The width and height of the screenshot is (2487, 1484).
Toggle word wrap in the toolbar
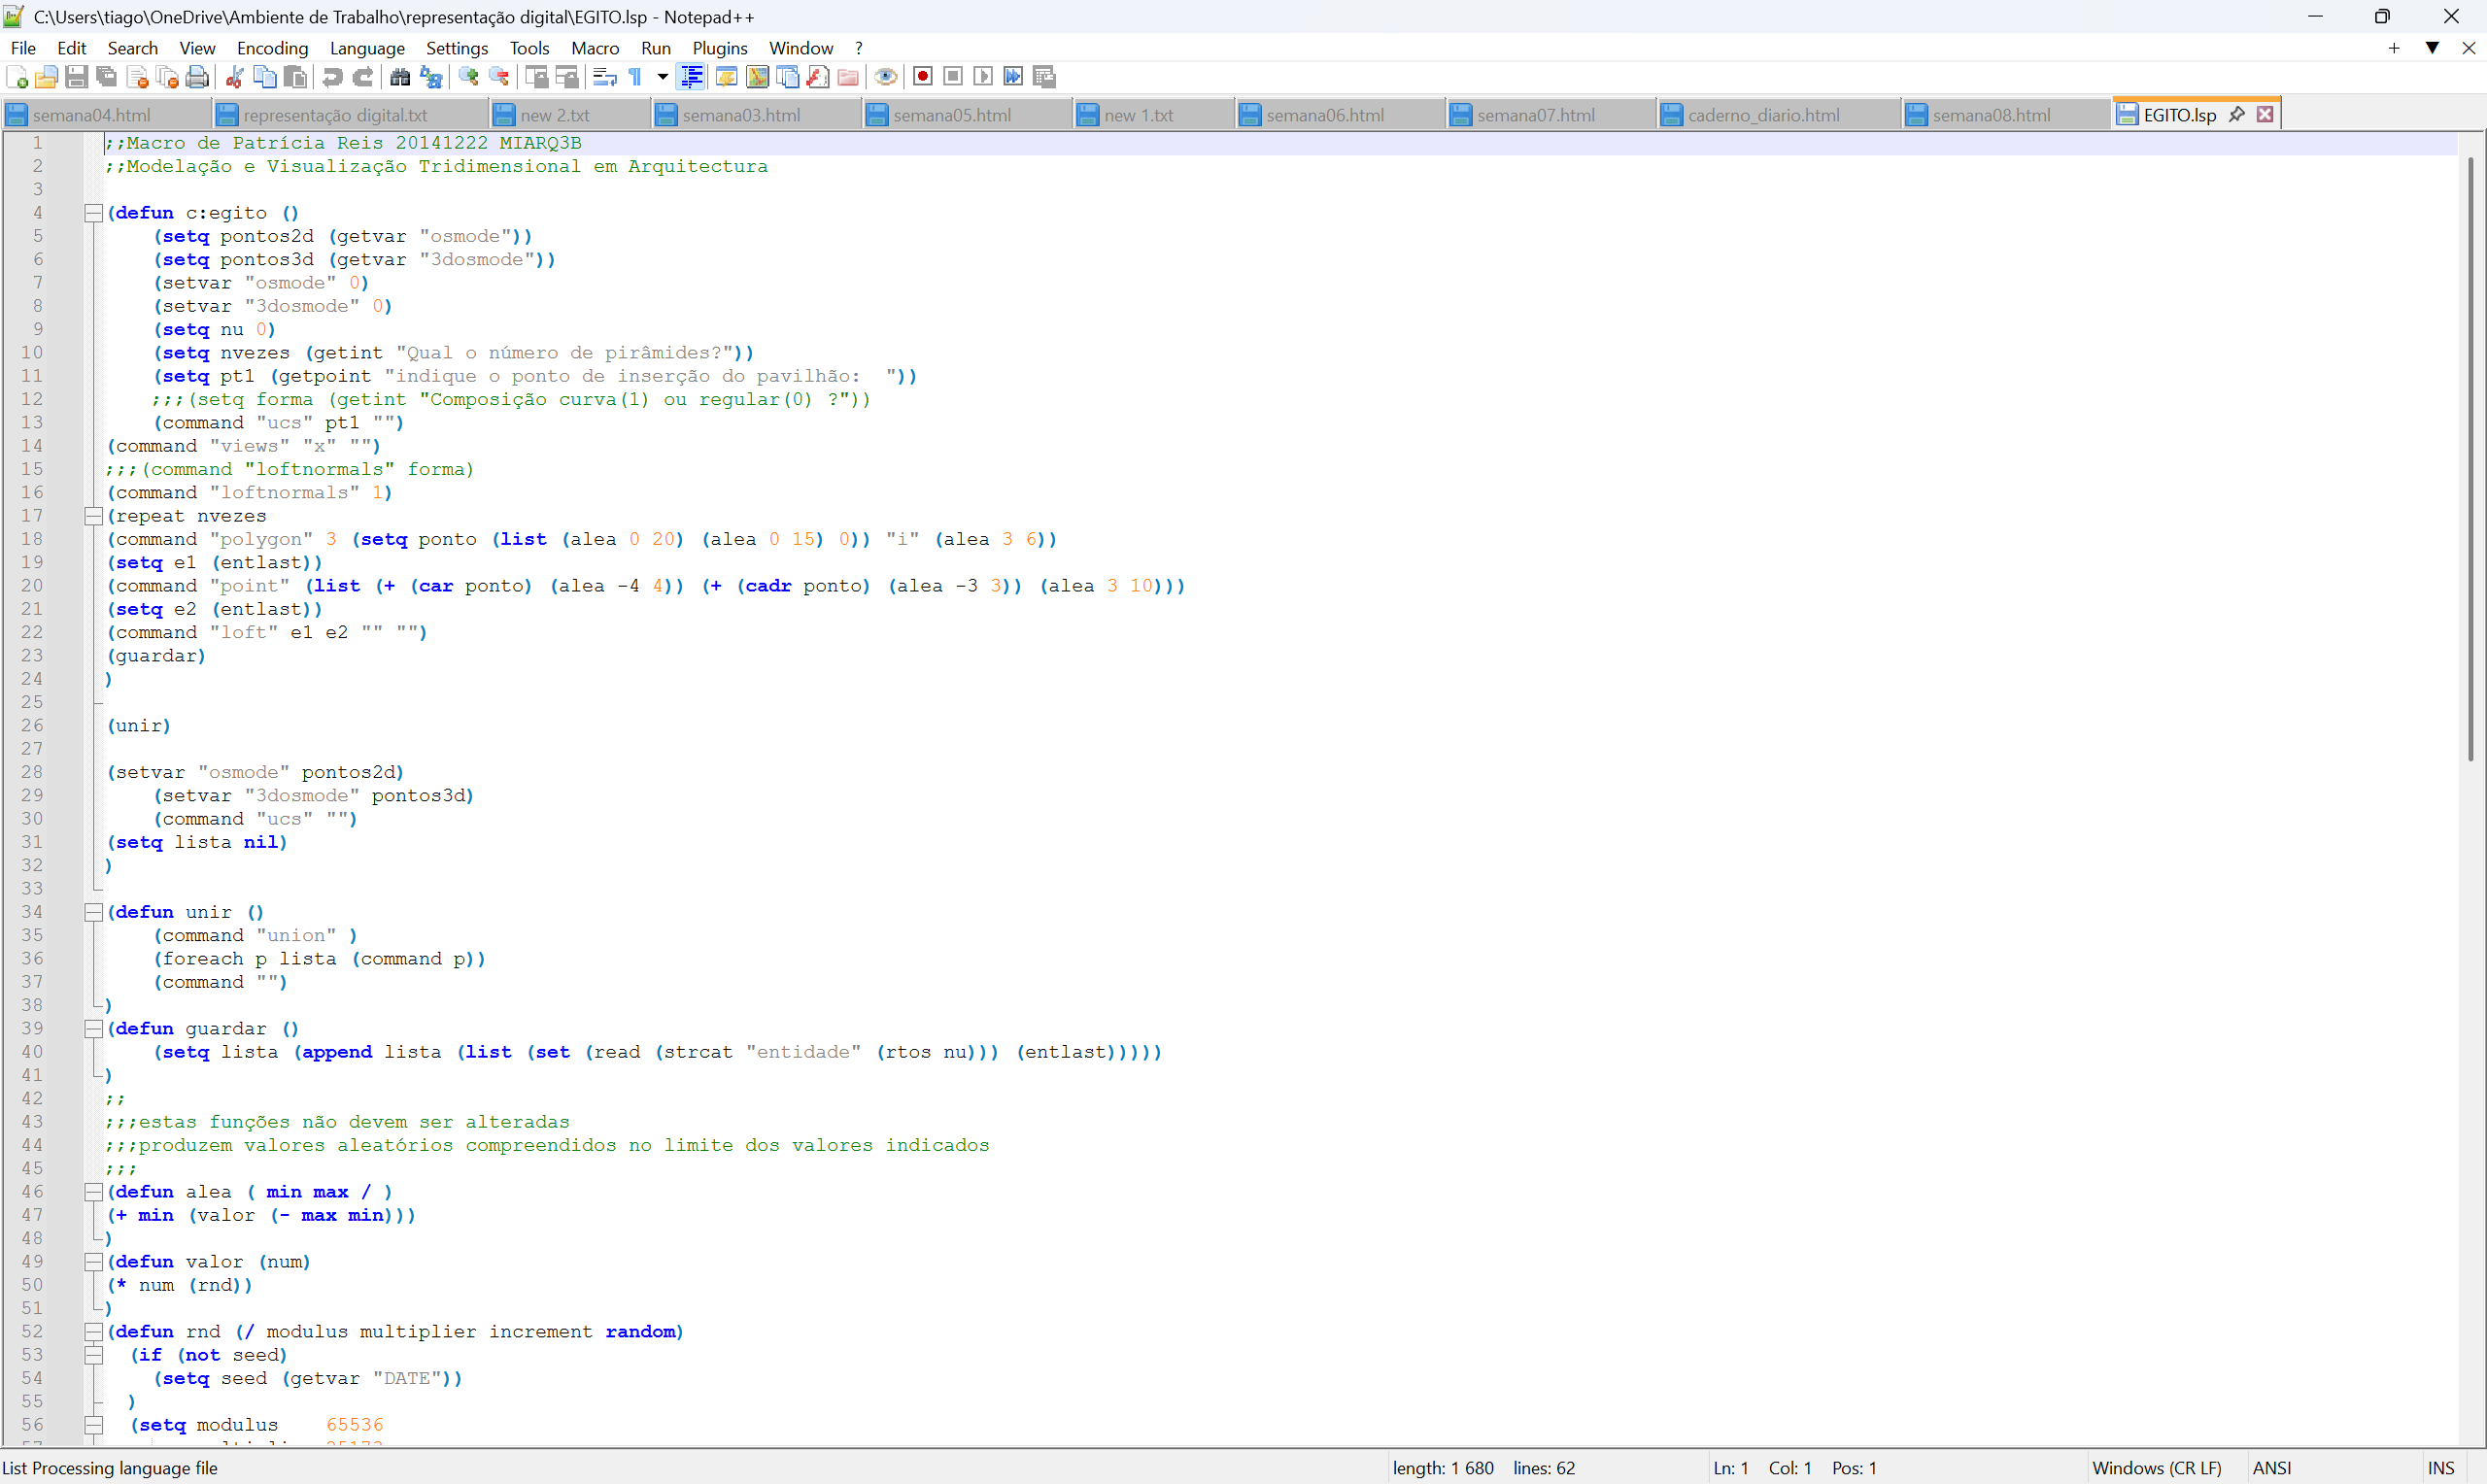click(604, 77)
